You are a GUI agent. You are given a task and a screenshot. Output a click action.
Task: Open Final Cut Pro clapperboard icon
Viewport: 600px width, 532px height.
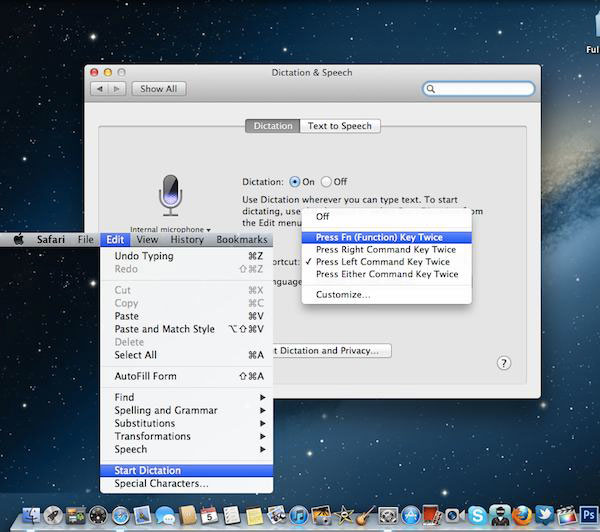[x=566, y=515]
